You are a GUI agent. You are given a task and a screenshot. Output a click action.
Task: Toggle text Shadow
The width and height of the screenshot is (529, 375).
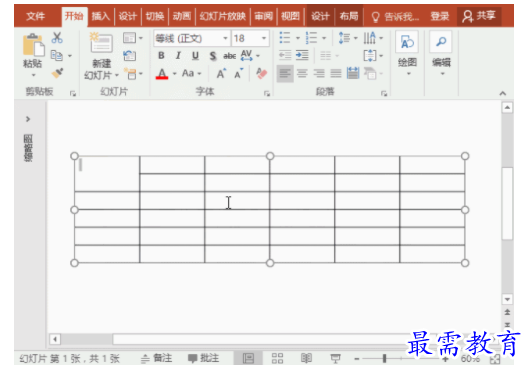(x=213, y=56)
